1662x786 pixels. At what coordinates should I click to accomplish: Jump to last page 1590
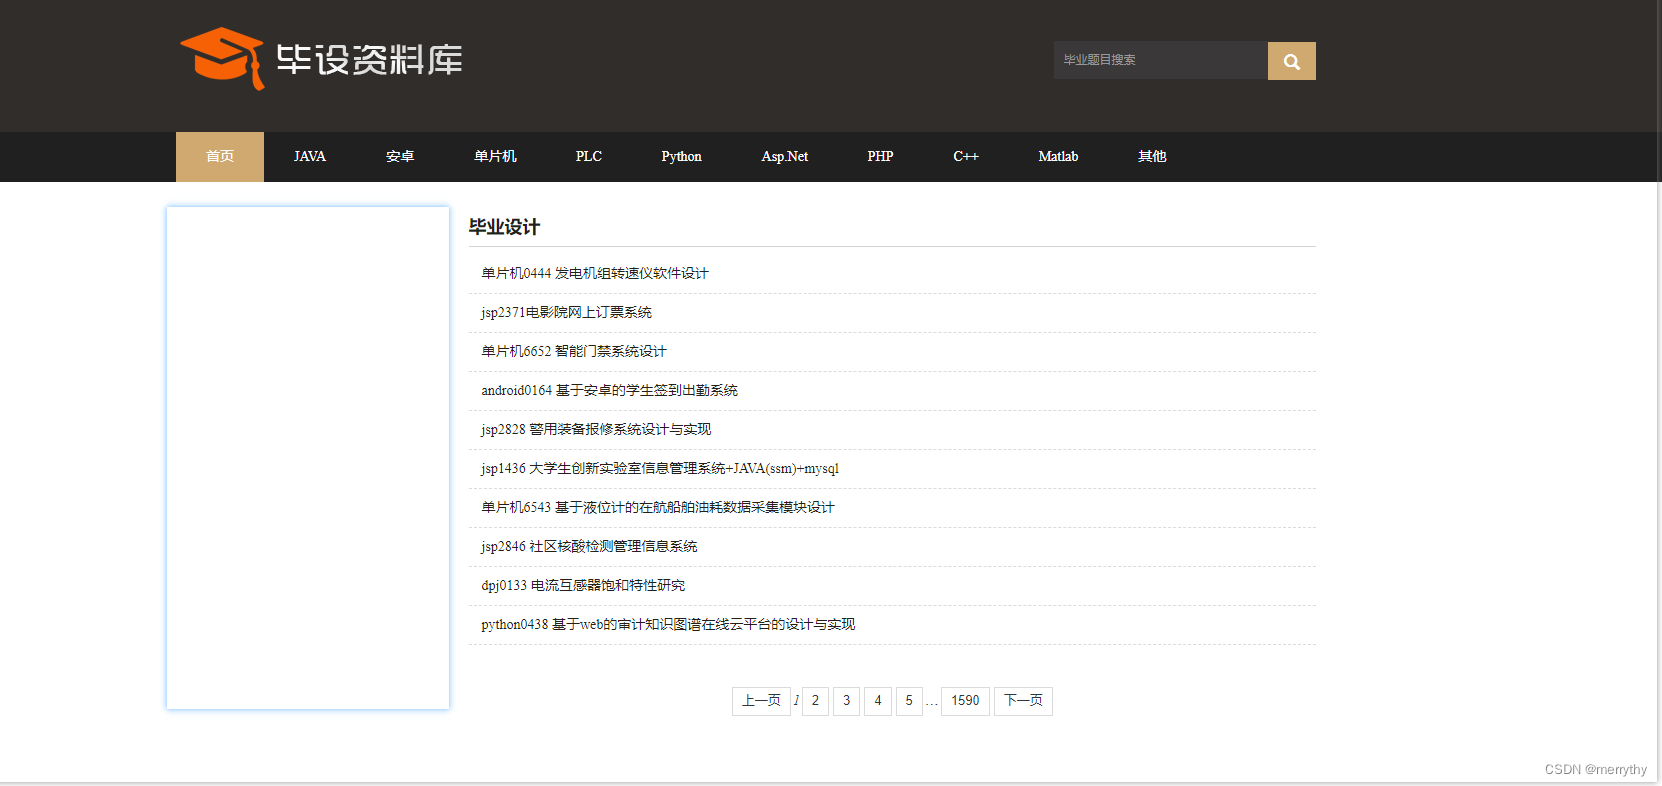(965, 701)
